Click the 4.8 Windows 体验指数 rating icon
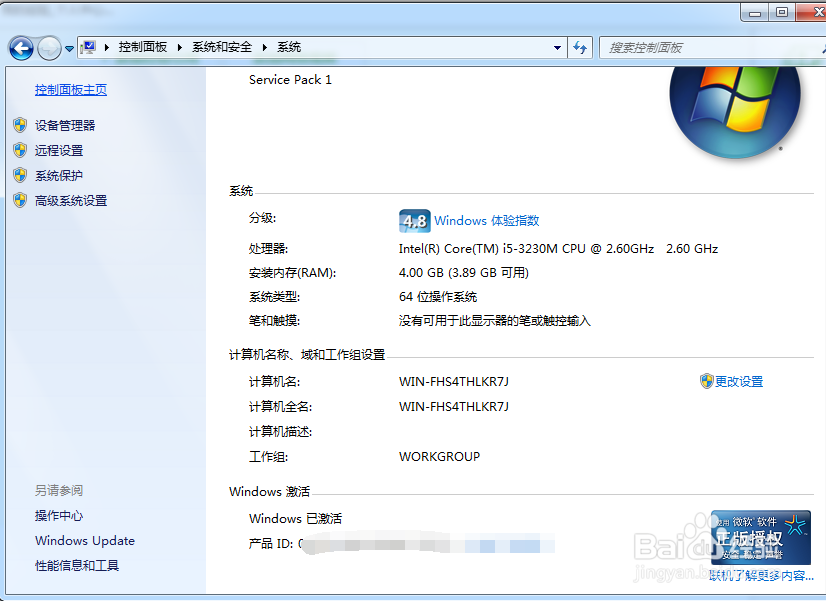Screen dimensions: 826x601 click(x=413, y=221)
